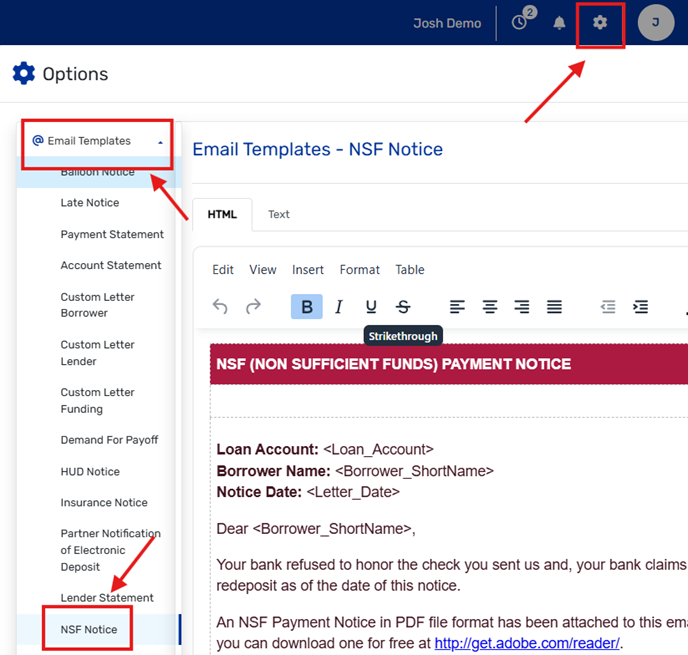
Task: Select the Late Notice template
Action: 90,203
